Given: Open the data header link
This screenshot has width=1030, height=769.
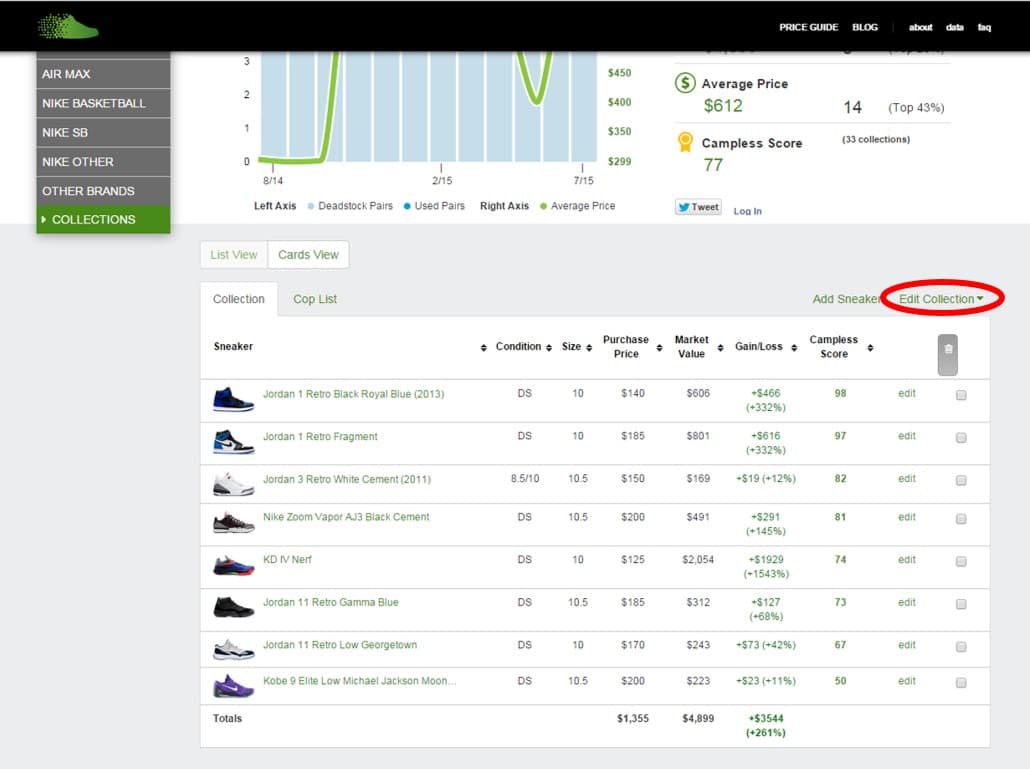Looking at the screenshot, I should [954, 27].
